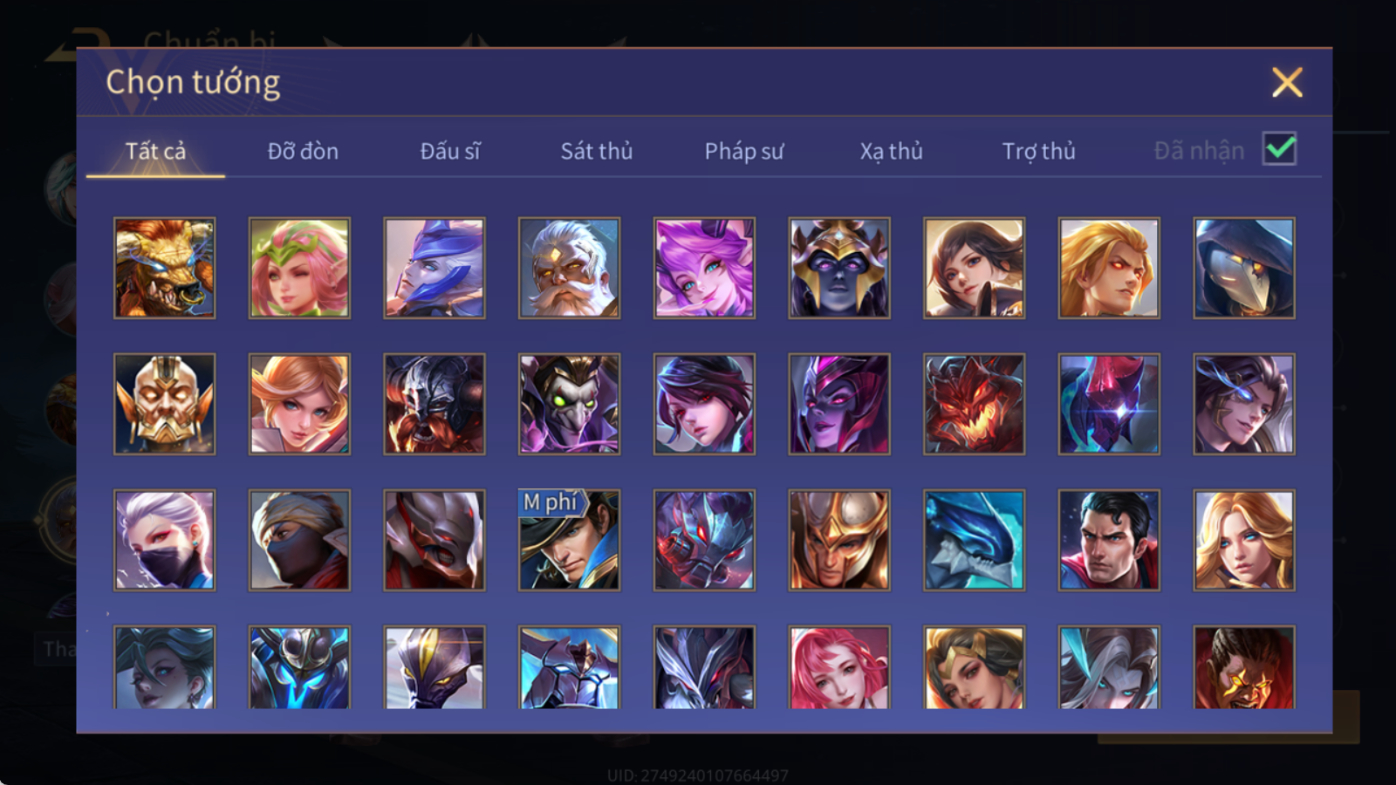The image size is (1396, 785).
Task: Select the blonde woman with blue eyes
Action: [x=1244, y=540]
